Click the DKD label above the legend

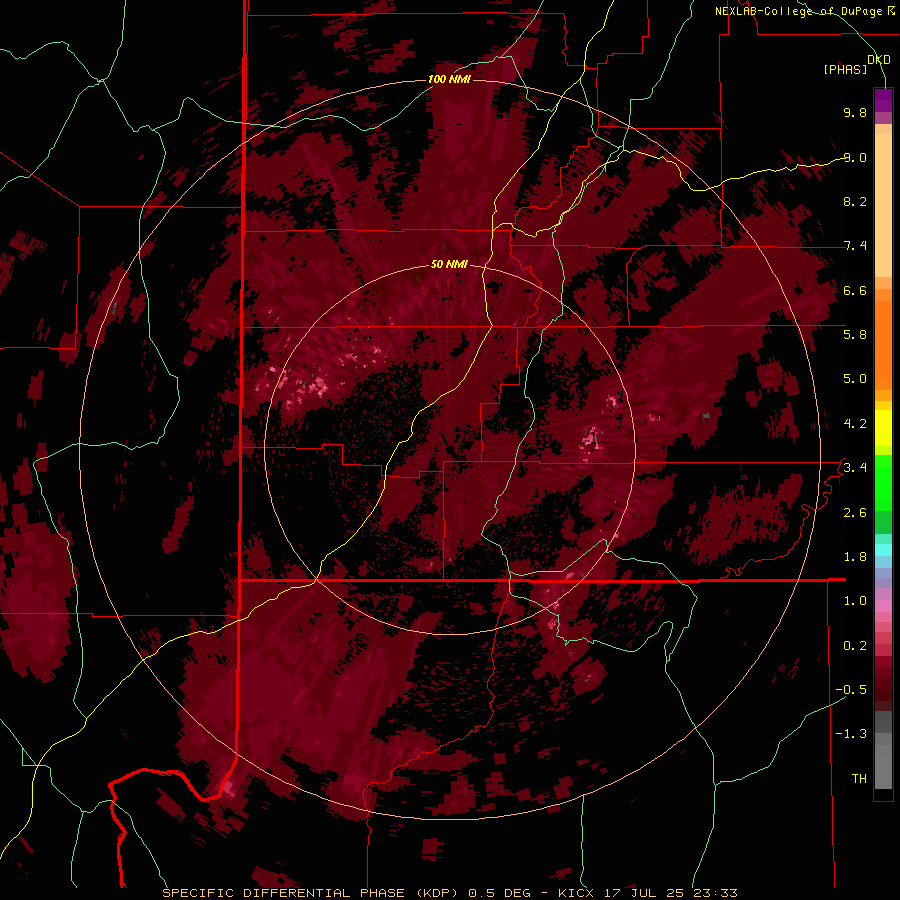pos(879,60)
